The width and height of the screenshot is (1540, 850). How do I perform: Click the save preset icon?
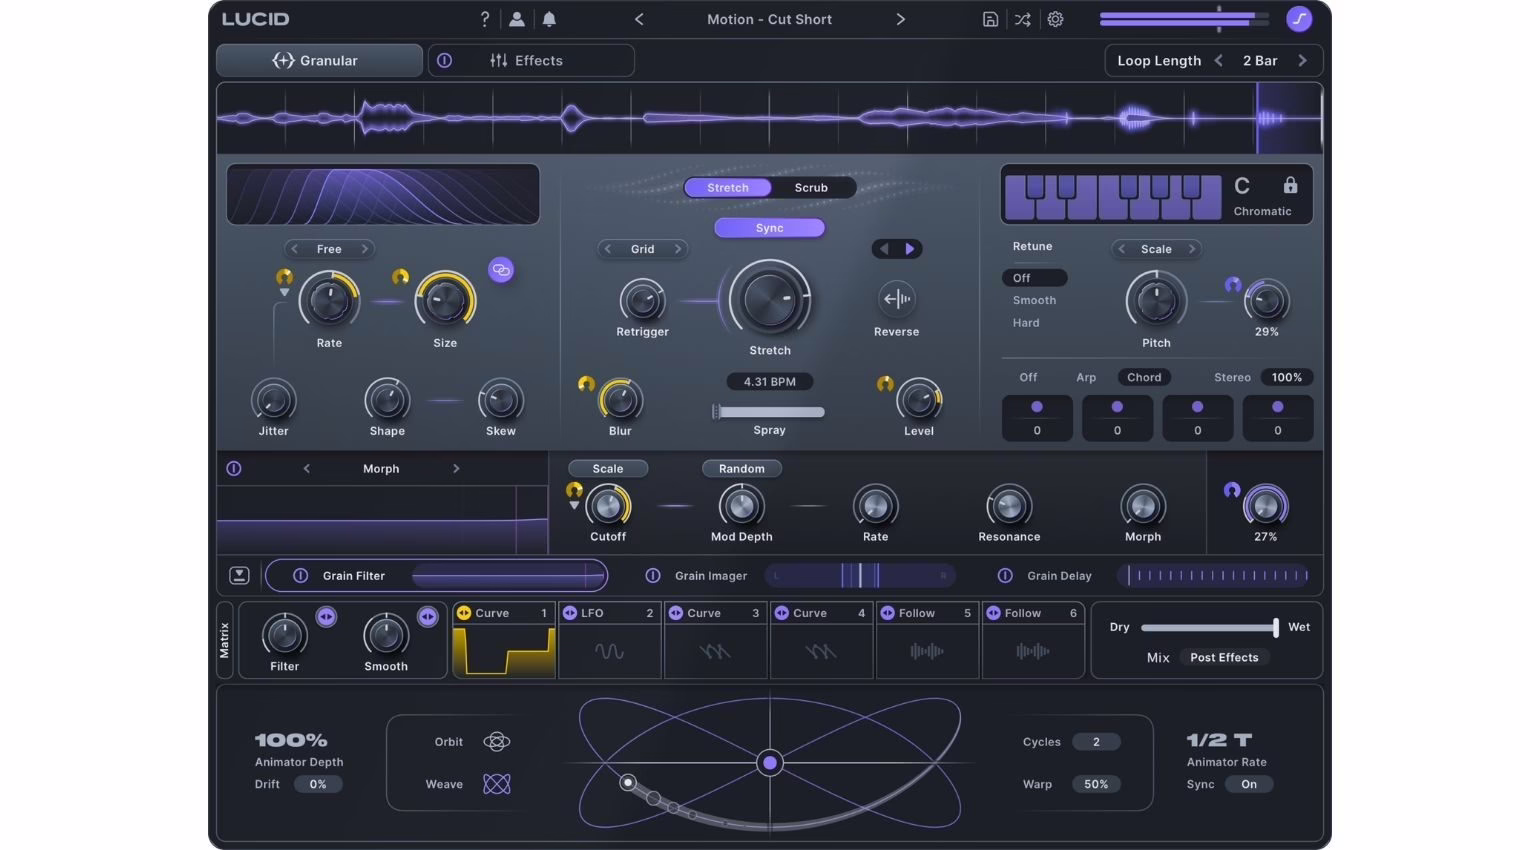pos(990,19)
